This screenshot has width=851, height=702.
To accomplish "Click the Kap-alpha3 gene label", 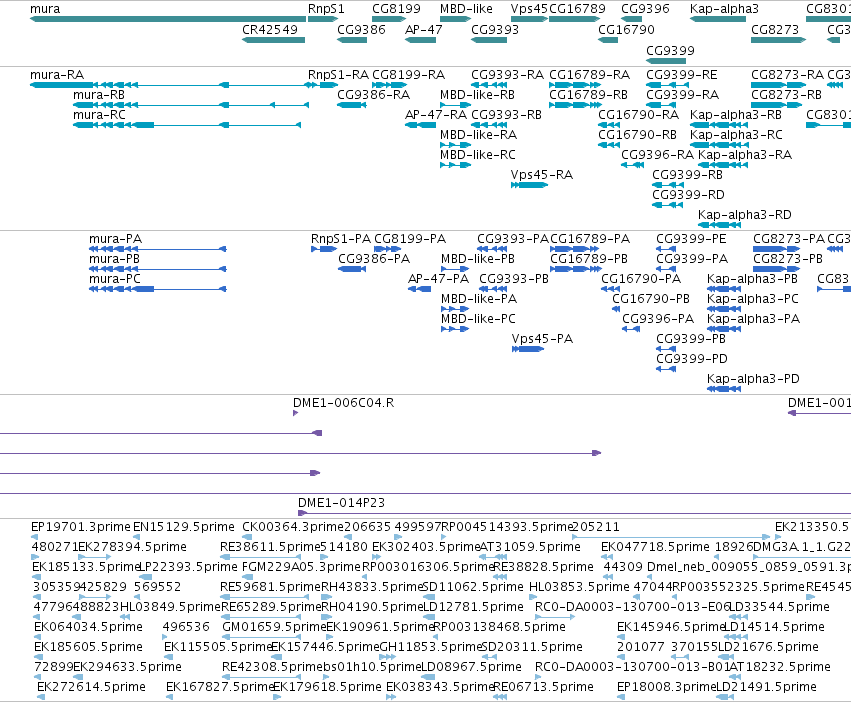I will click(x=724, y=9).
